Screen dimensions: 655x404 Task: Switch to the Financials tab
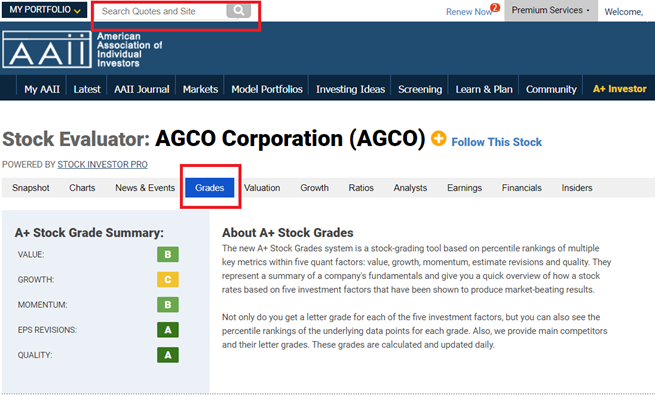point(521,188)
